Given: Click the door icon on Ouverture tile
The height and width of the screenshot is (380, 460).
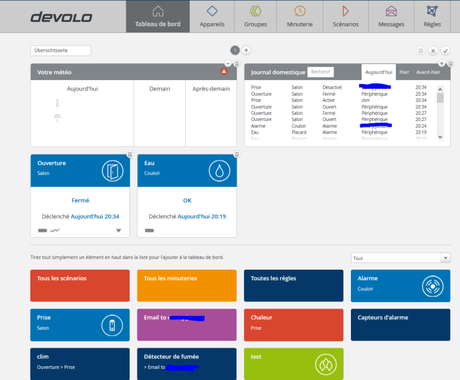Looking at the screenshot, I should [x=112, y=171].
